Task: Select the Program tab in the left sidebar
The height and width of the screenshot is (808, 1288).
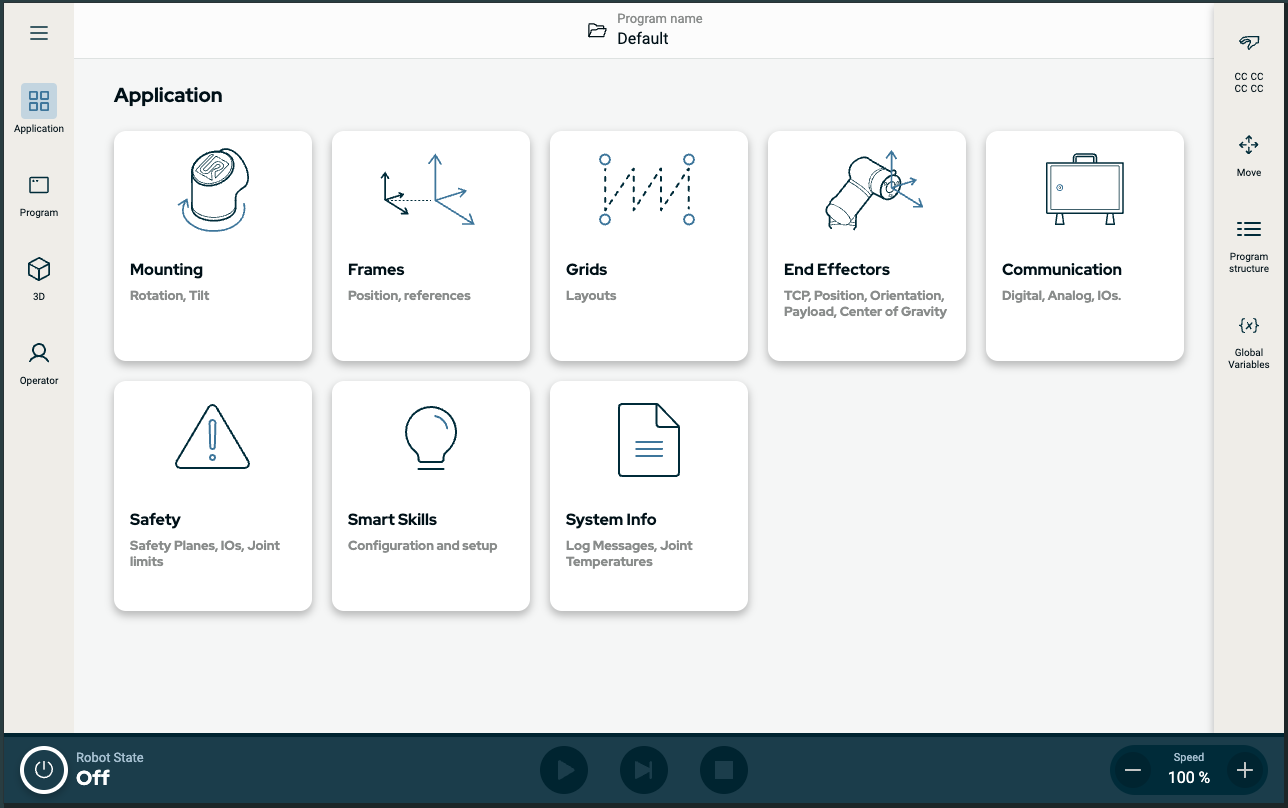Action: (38, 193)
